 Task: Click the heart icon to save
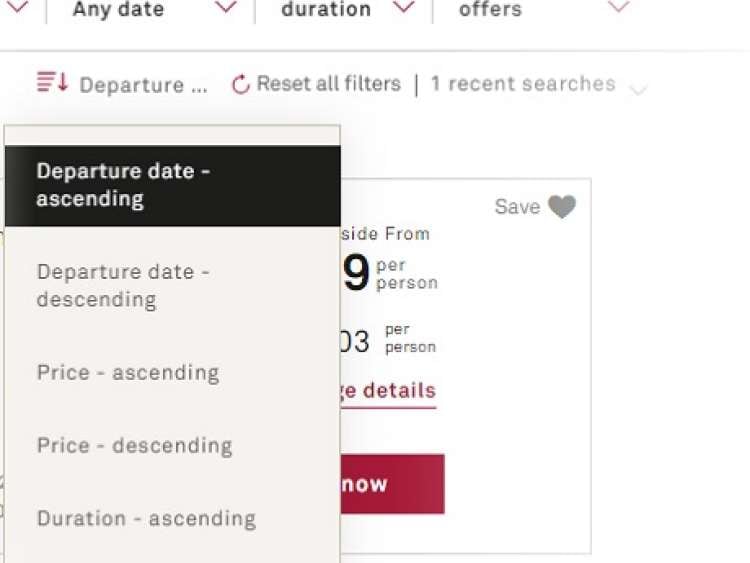[x=562, y=207]
